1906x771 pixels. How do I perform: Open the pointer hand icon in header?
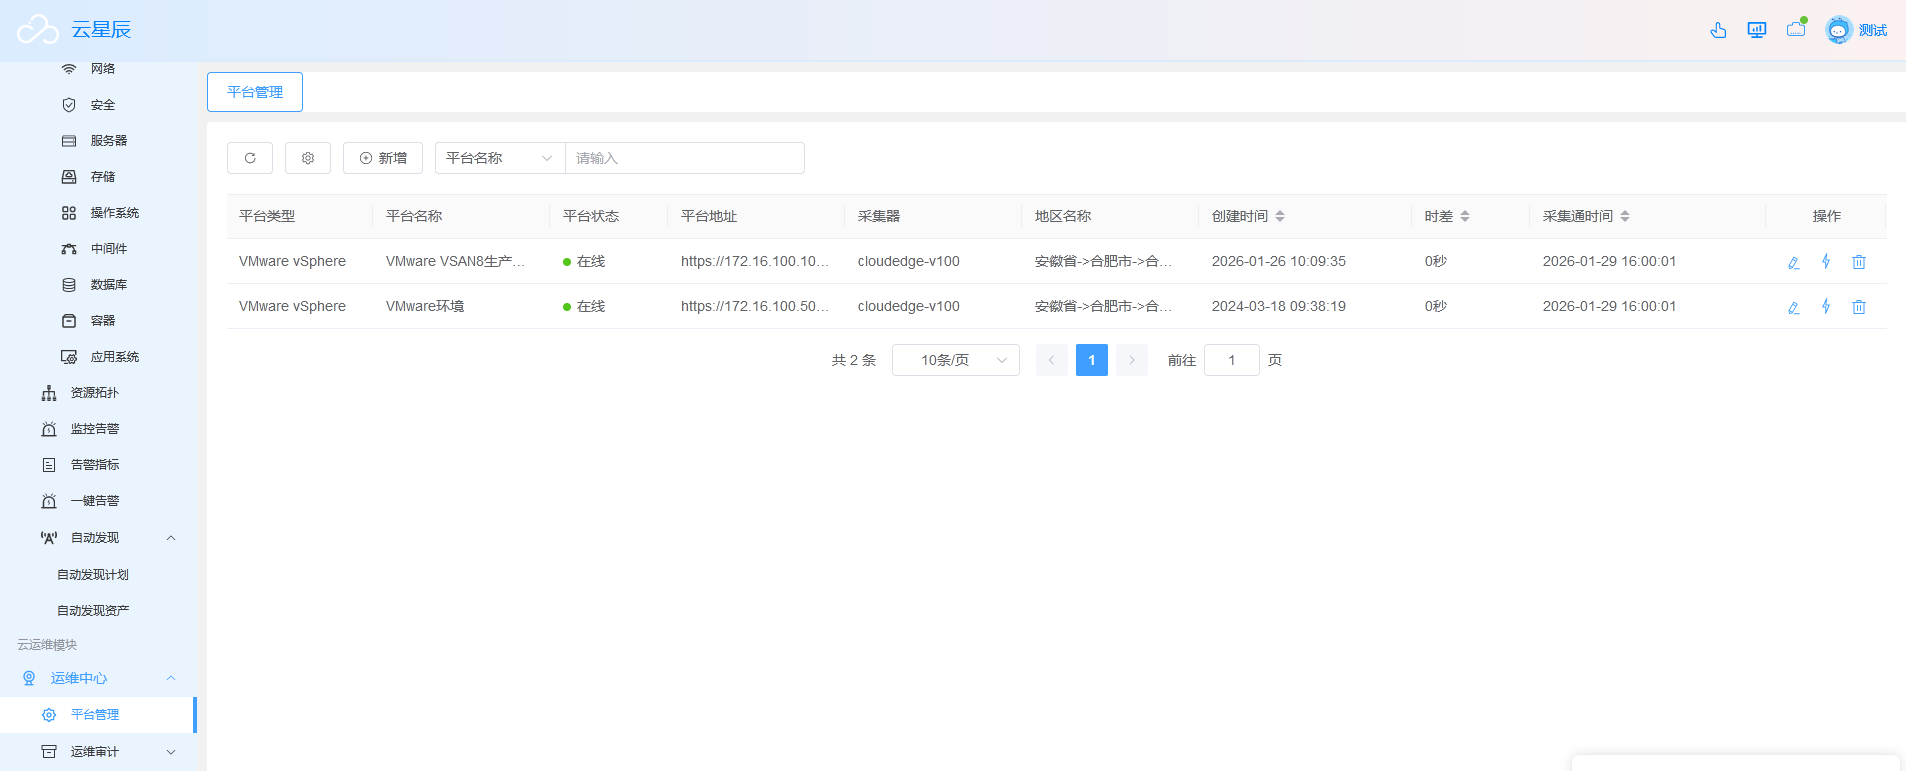click(1718, 30)
